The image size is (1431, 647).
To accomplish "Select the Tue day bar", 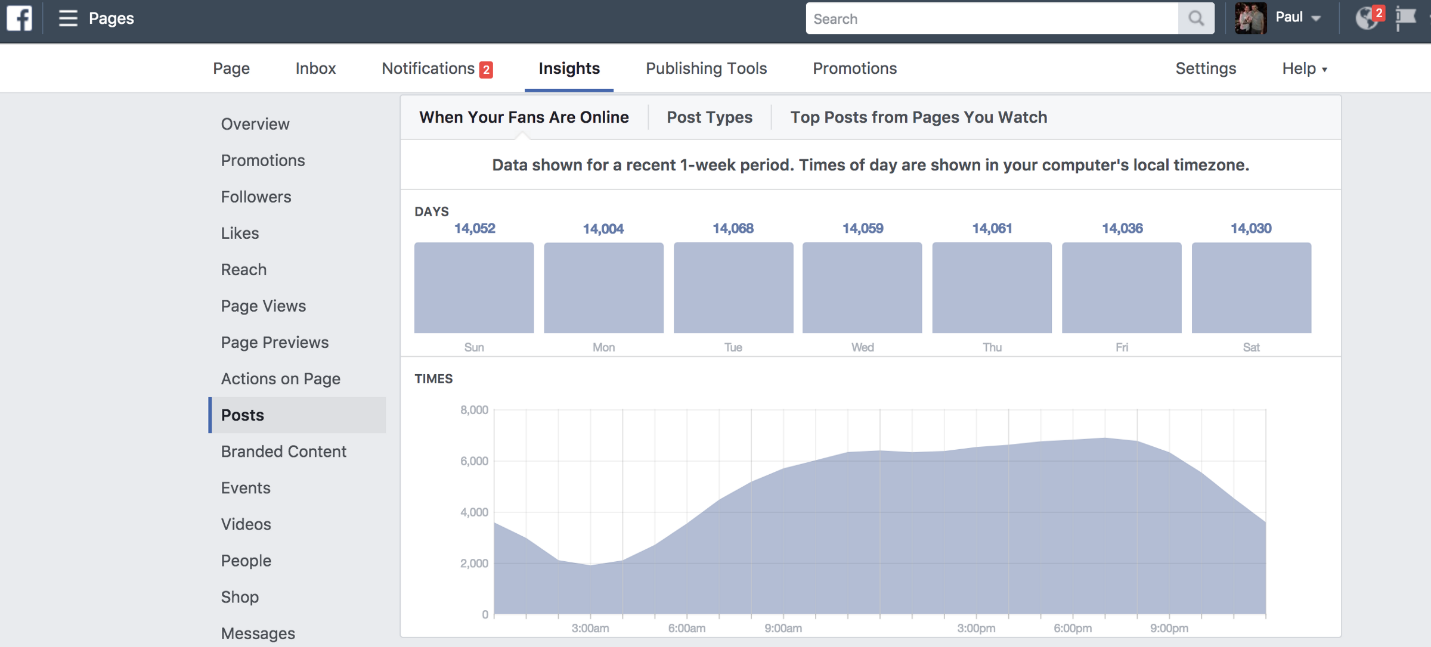I will point(734,288).
